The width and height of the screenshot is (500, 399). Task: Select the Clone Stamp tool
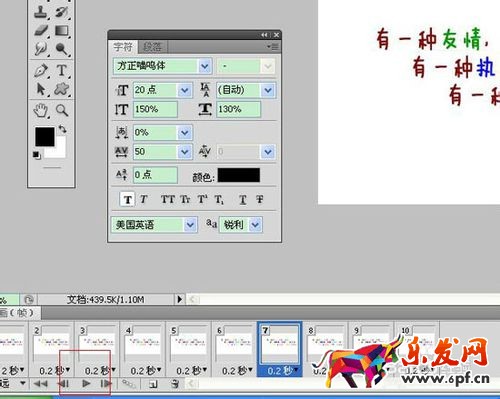click(x=41, y=11)
